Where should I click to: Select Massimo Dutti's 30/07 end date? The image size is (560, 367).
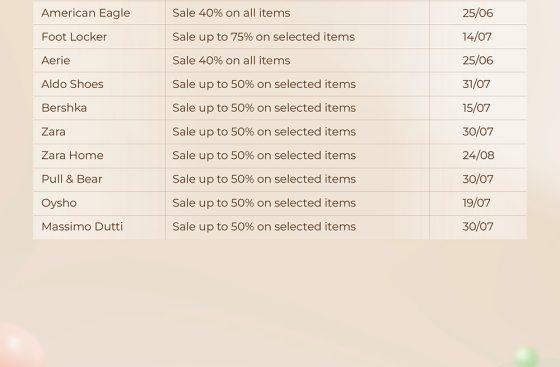[x=478, y=227]
